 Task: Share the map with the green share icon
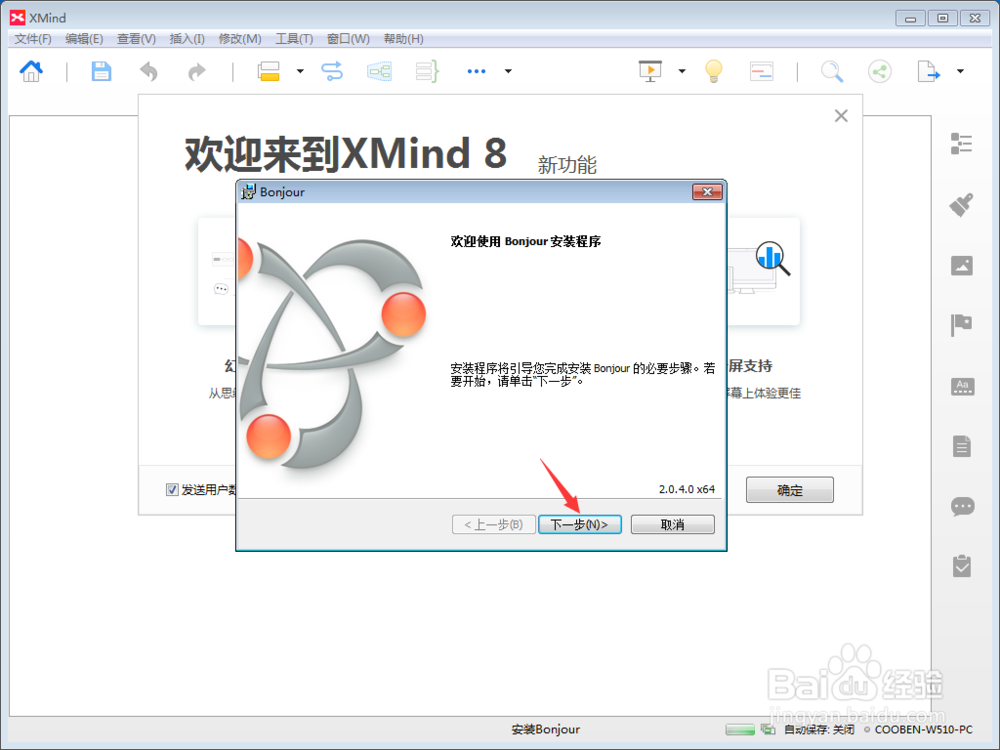coord(879,71)
